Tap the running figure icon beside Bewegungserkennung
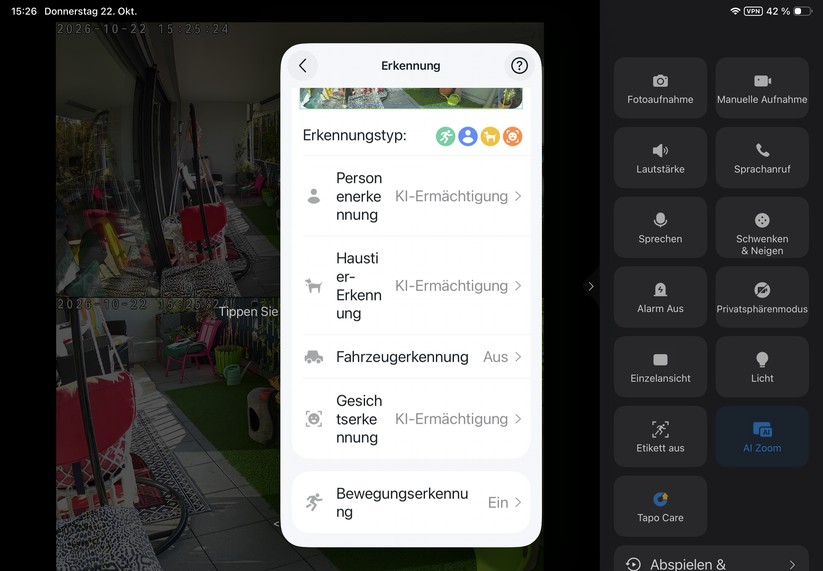The width and height of the screenshot is (823, 571). click(x=314, y=502)
